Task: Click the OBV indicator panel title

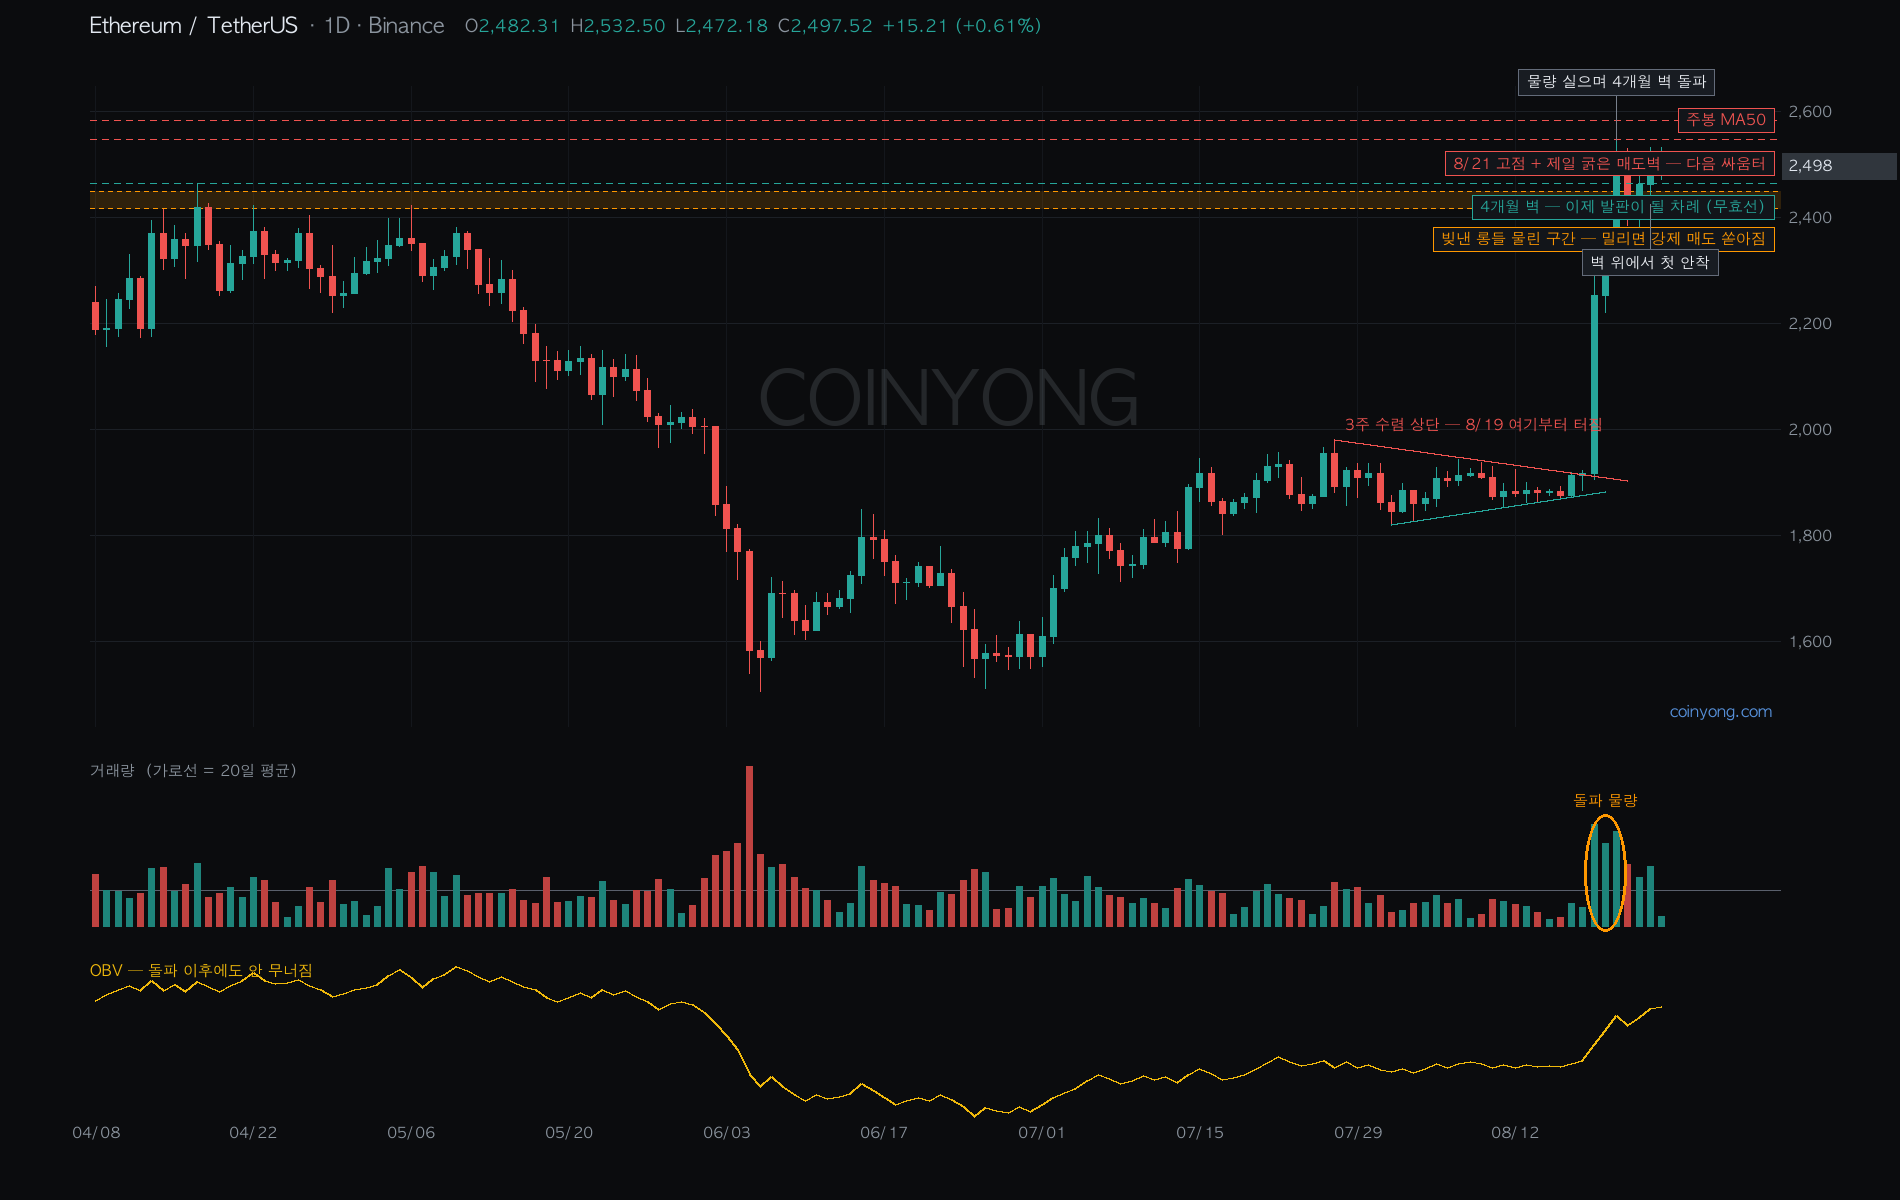Action: pos(201,971)
